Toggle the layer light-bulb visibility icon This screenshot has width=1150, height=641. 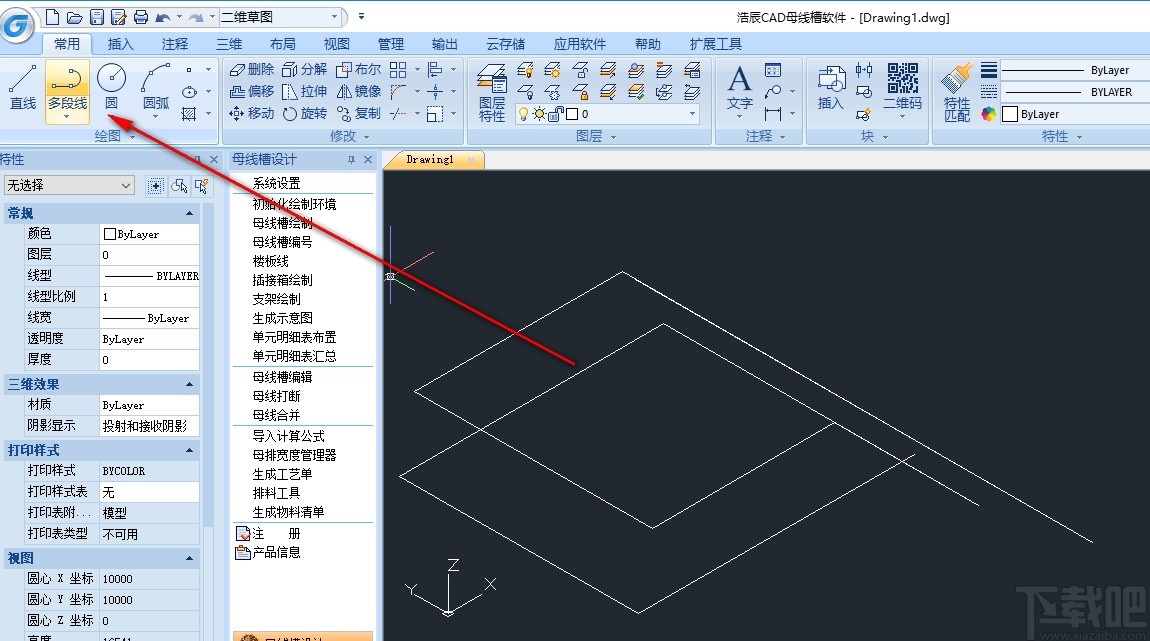coord(524,114)
